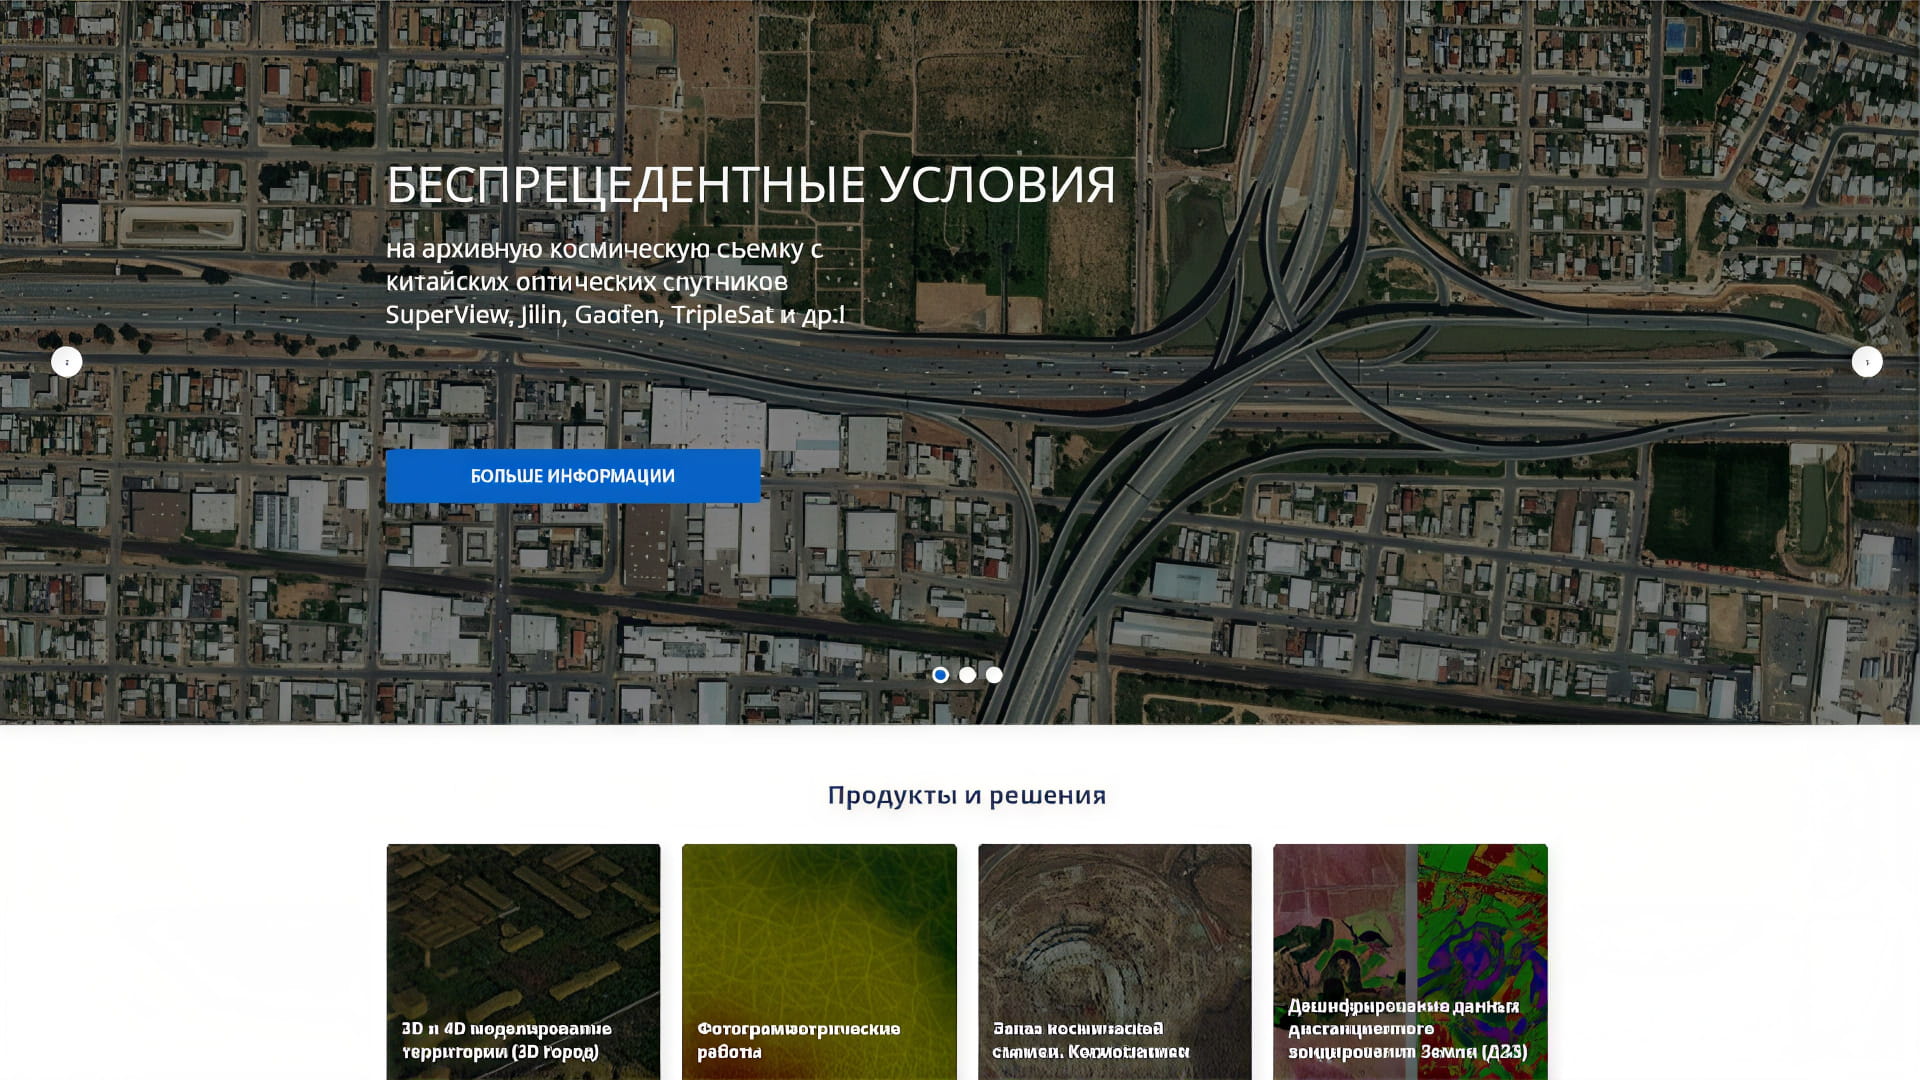Click the БОЛЬШЕ ИНФОРМАЦИИ button
Image resolution: width=1920 pixels, height=1080 pixels.
[573, 476]
